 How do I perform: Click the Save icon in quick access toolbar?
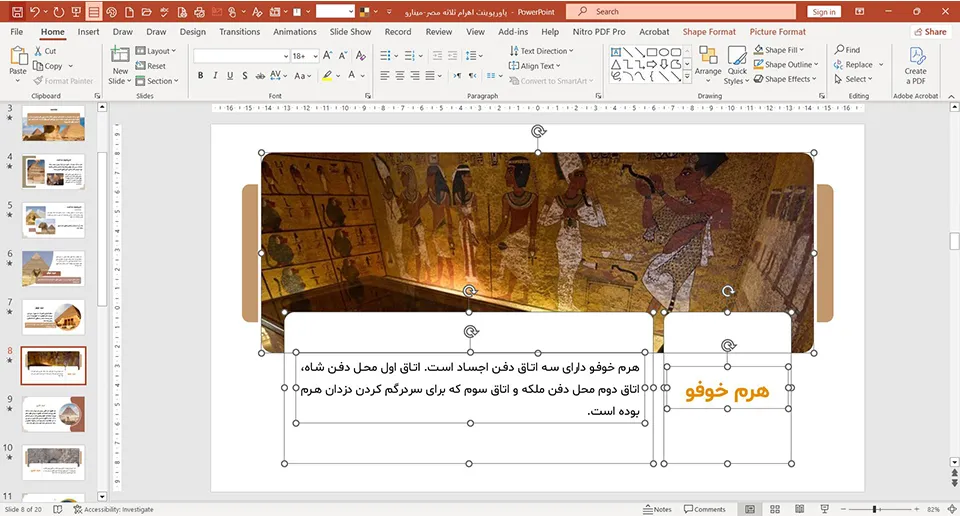coord(17,12)
